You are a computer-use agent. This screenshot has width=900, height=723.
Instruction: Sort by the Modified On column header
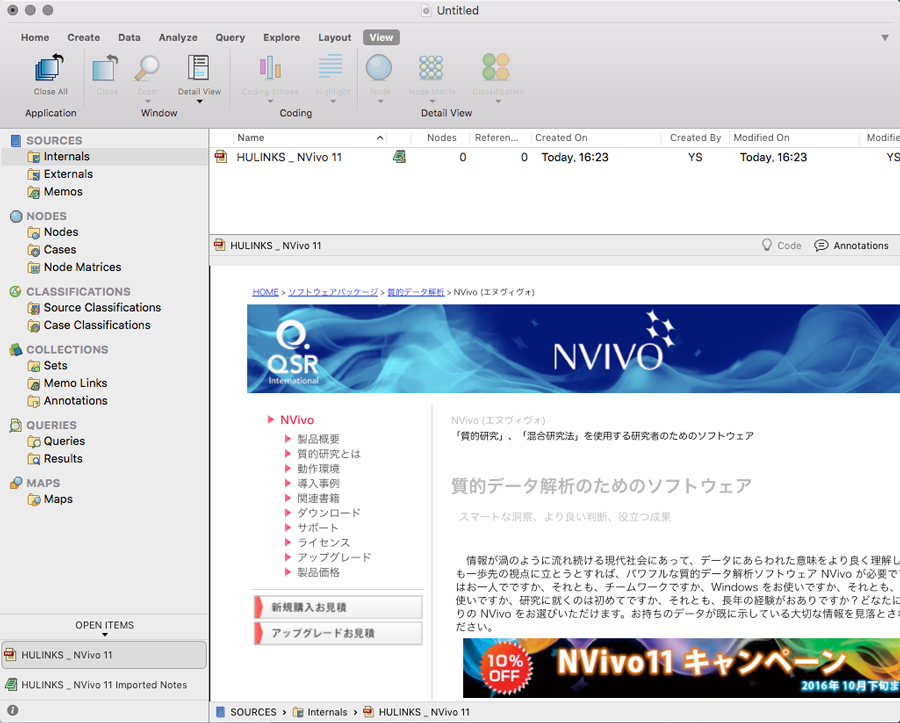pyautogui.click(x=794, y=138)
